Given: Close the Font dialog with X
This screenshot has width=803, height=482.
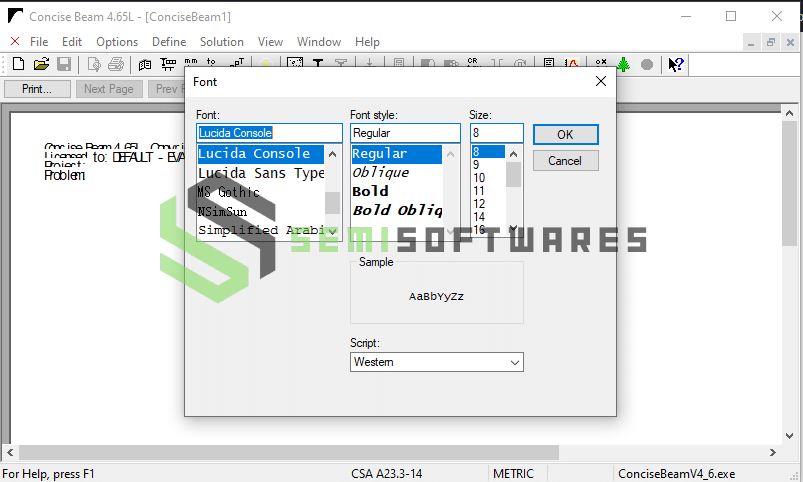Looking at the screenshot, I should click(x=601, y=81).
